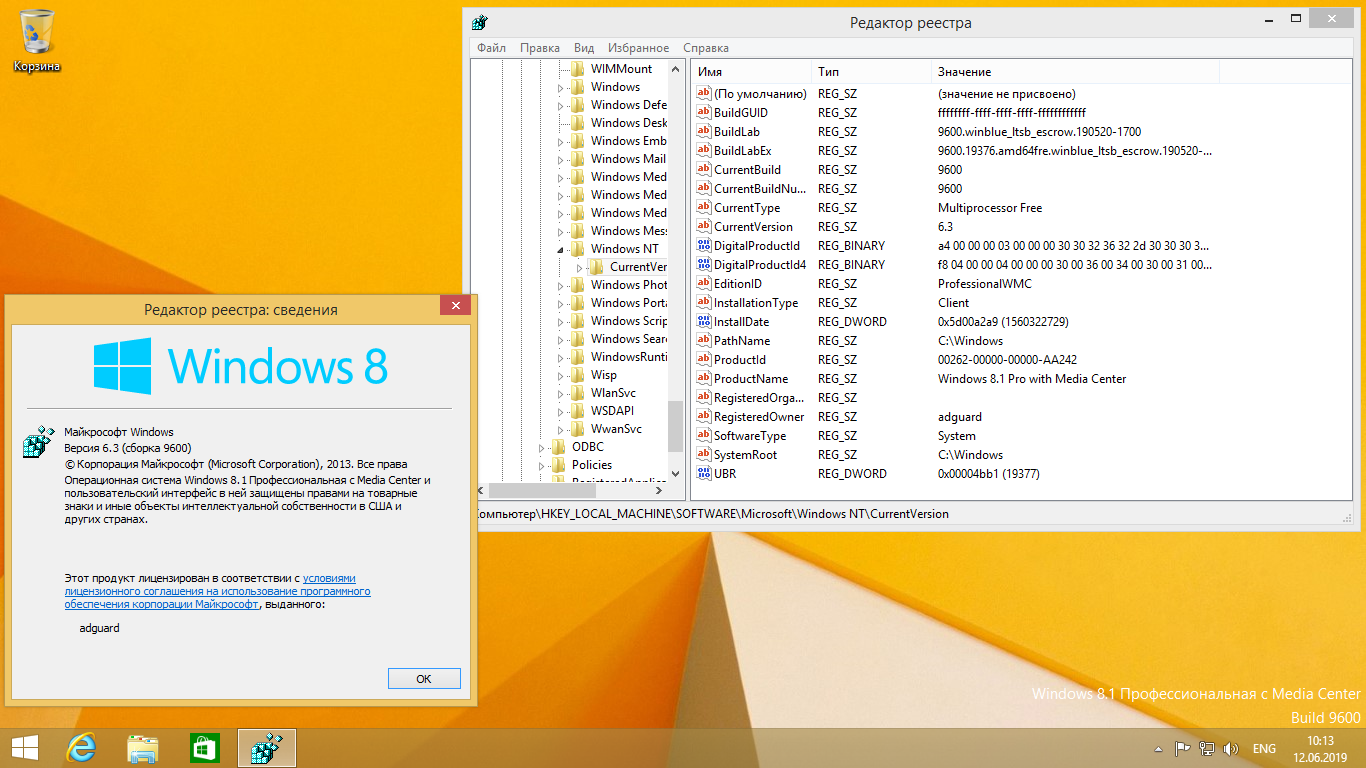Select the DigitalProductId binary value icon
This screenshot has height=768, width=1366.
pos(704,246)
